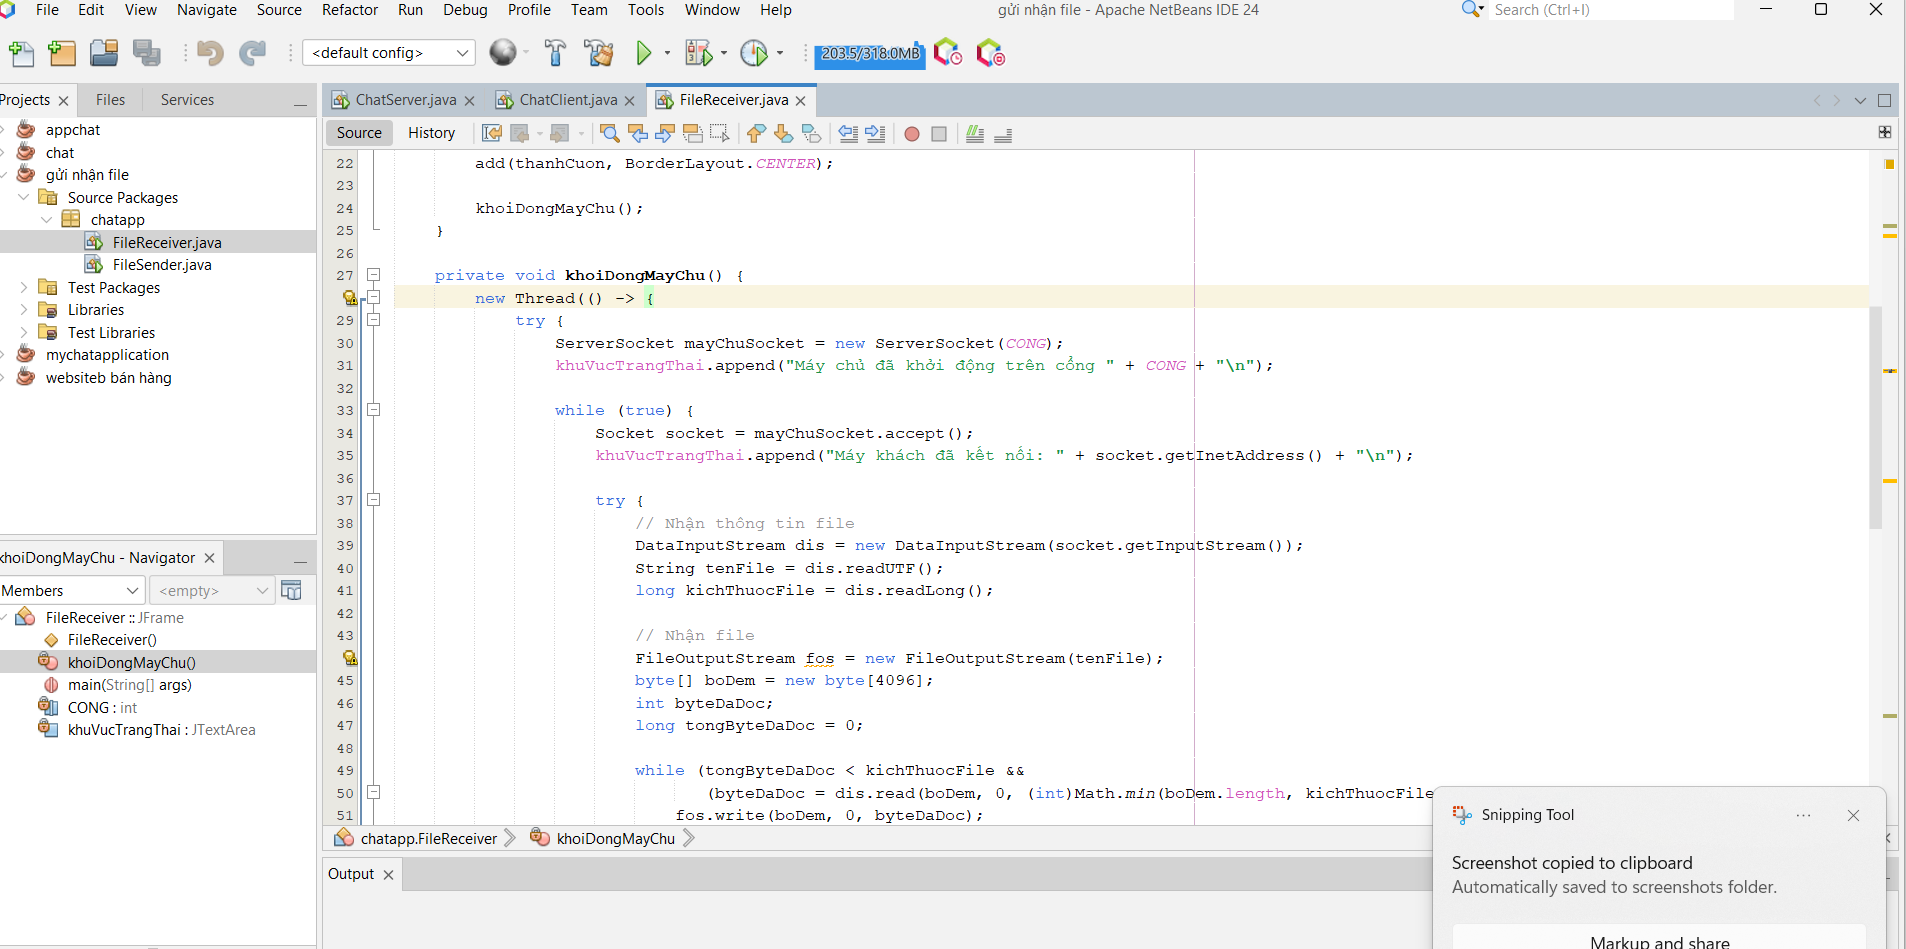Click the memory usage indicator bar
This screenshot has width=1906, height=949.
pyautogui.click(x=869, y=53)
